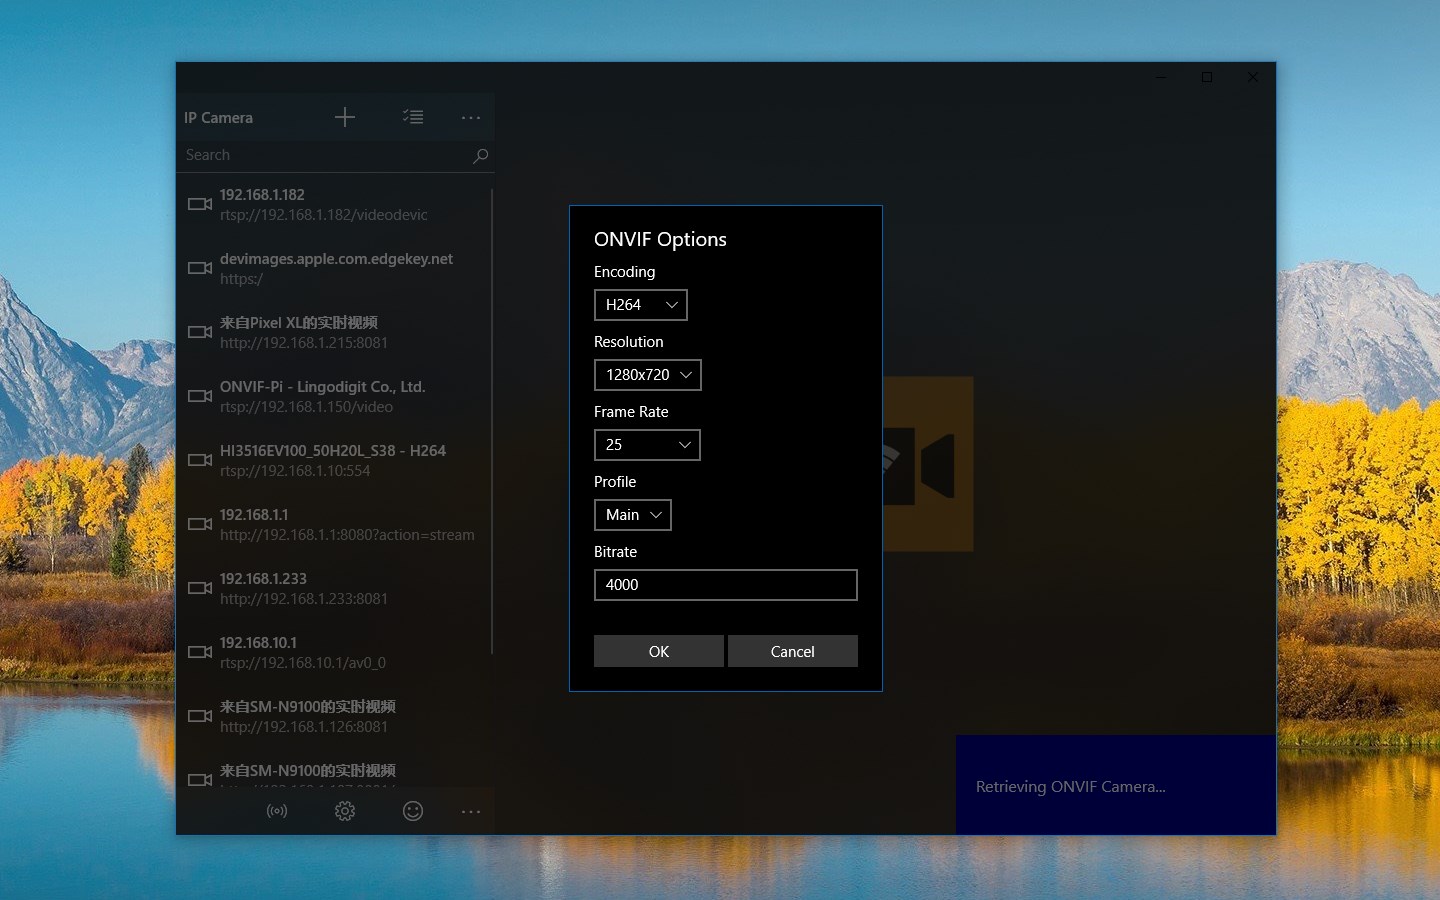Image resolution: width=1440 pixels, height=900 pixels.
Task: Open the Resolution dropdown showing 1280x720
Action: click(648, 375)
